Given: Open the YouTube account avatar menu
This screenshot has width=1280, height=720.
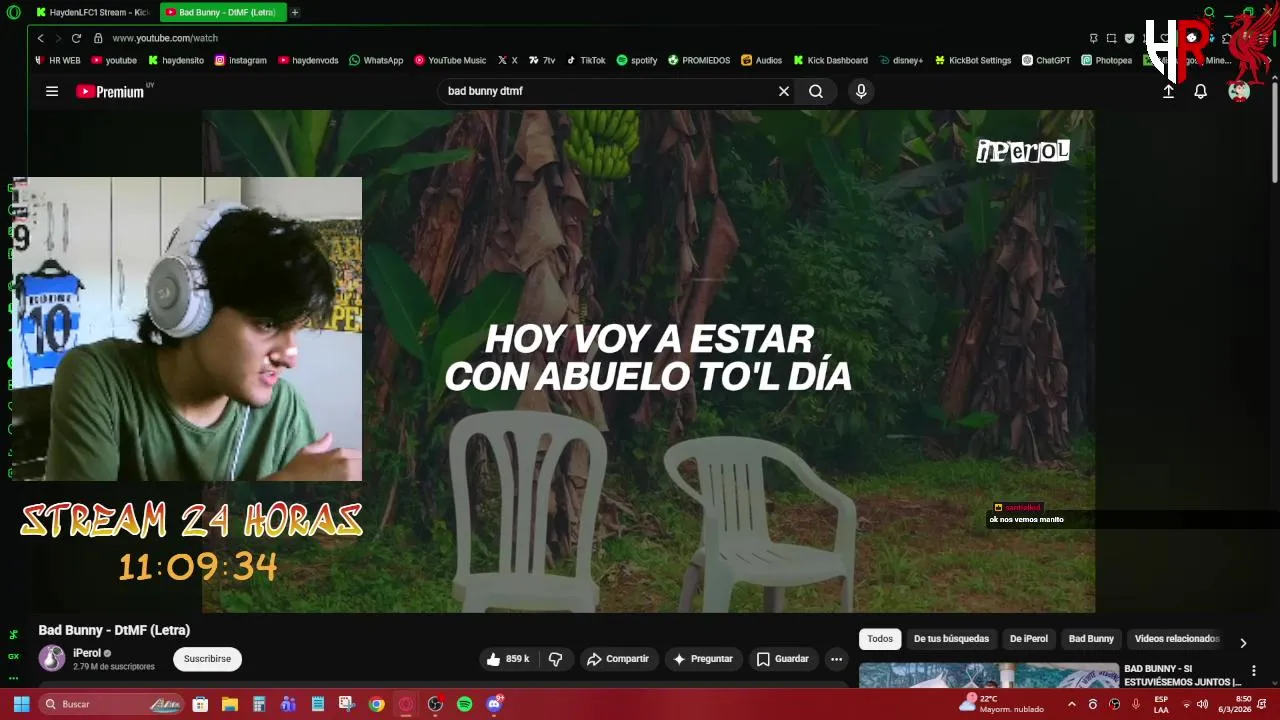Looking at the screenshot, I should pyautogui.click(x=1239, y=91).
